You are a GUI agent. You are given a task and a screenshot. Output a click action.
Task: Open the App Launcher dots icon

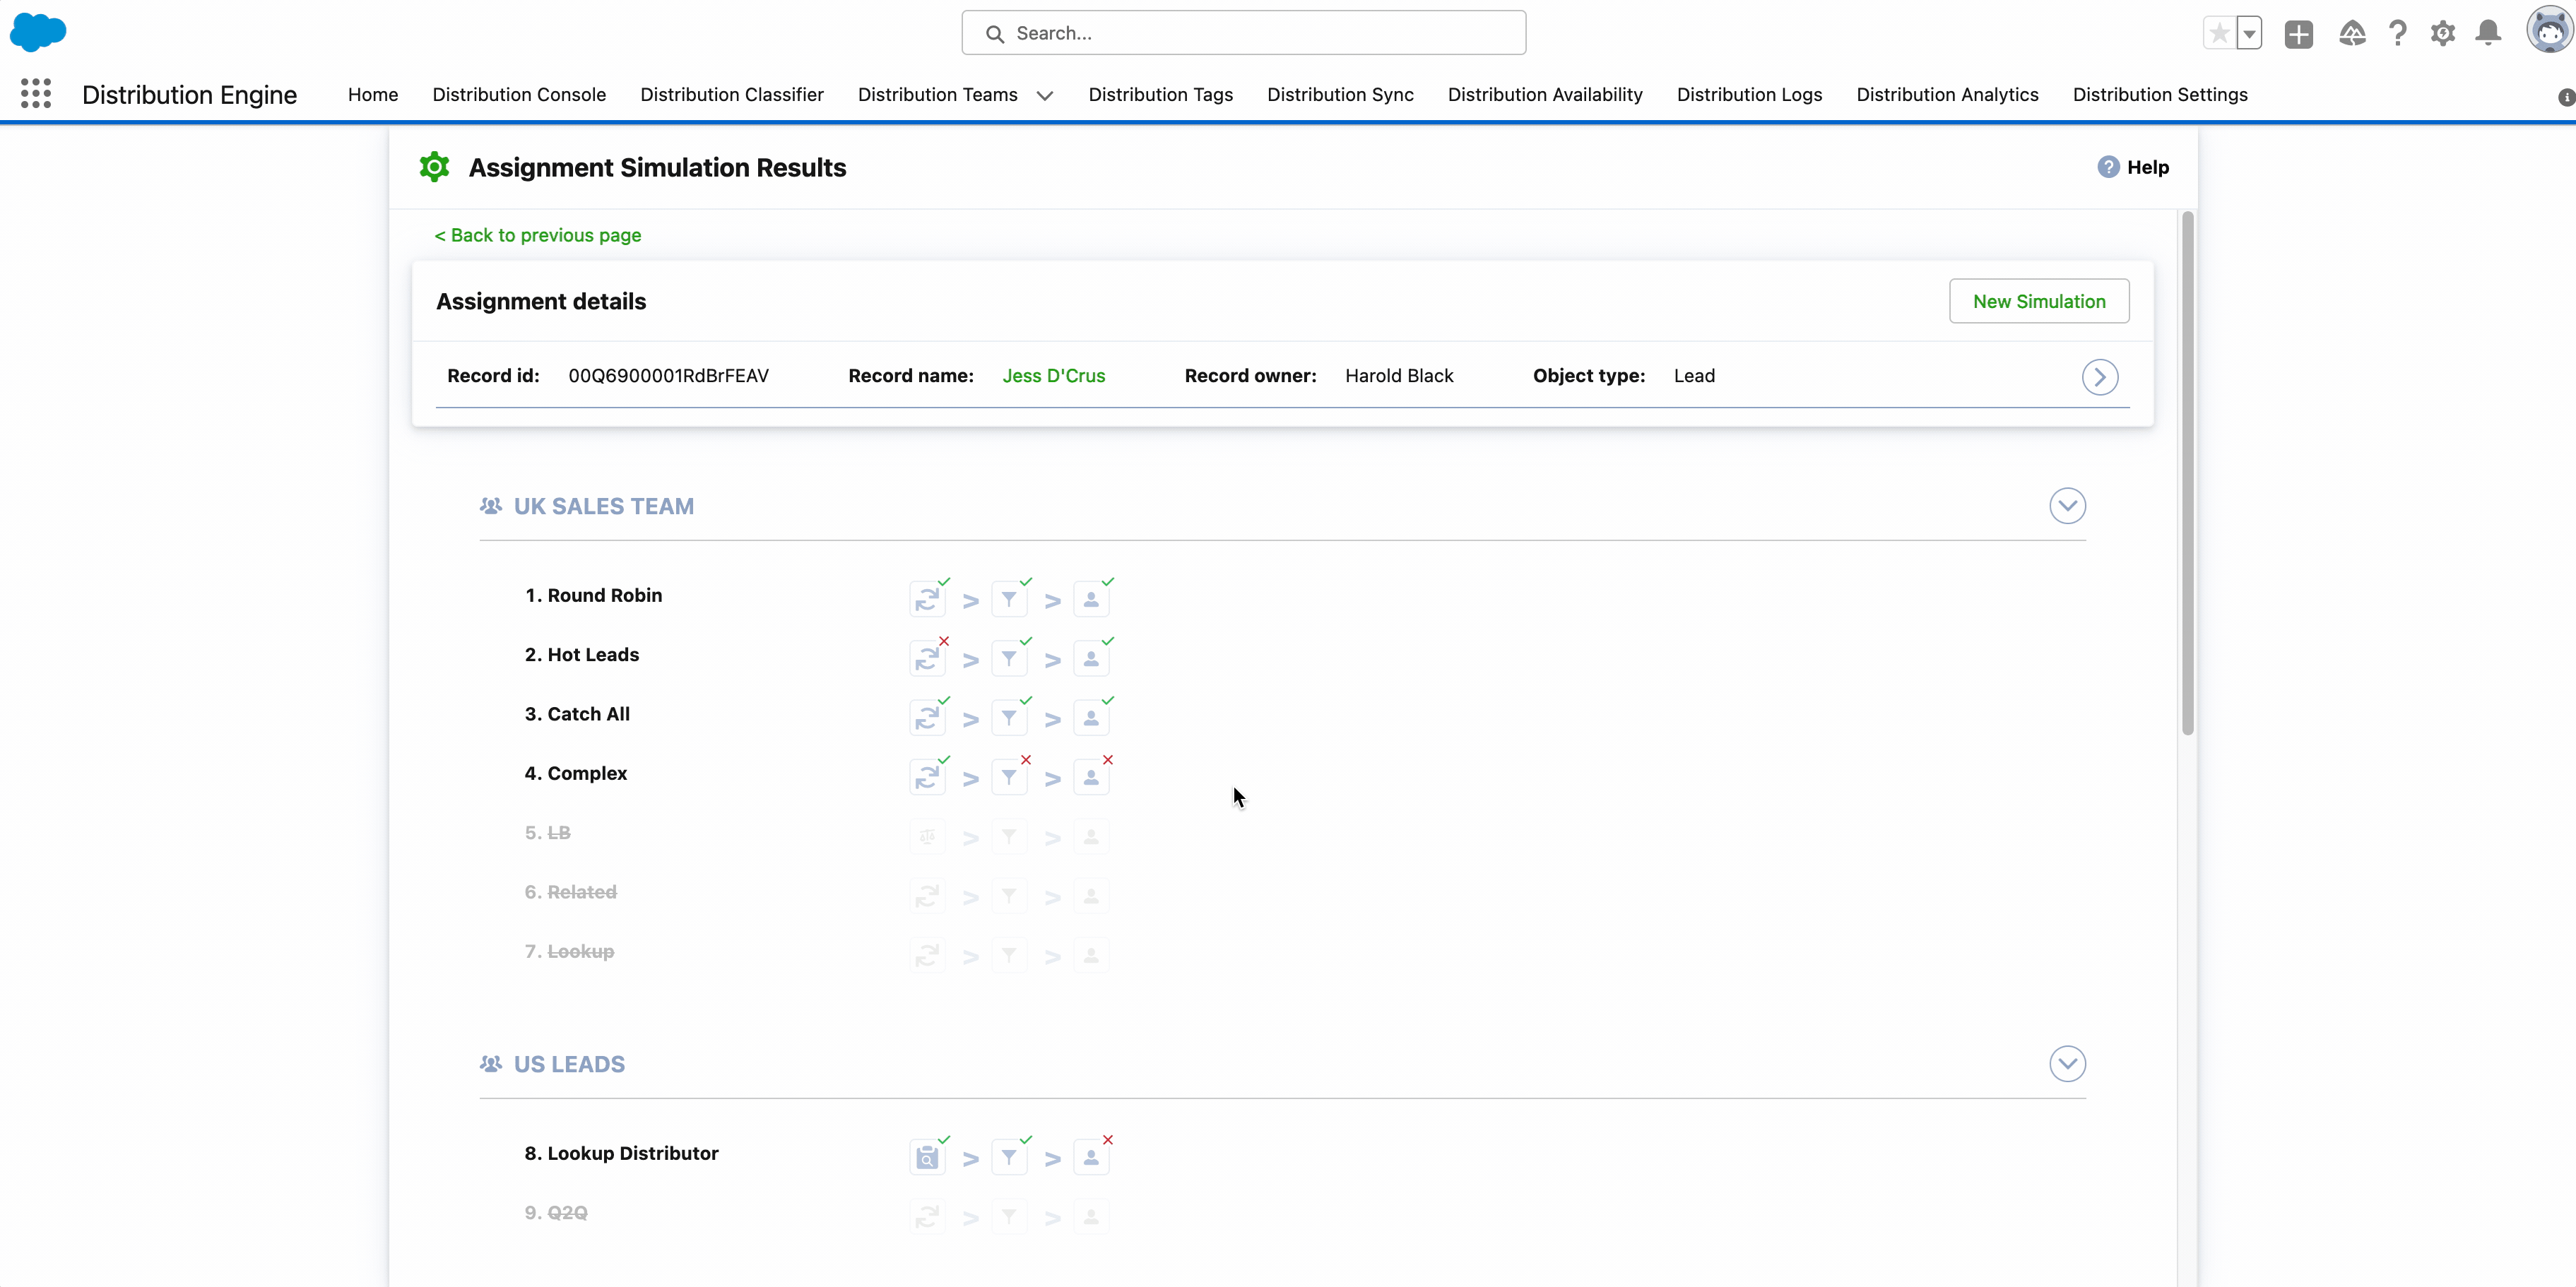coord(36,94)
